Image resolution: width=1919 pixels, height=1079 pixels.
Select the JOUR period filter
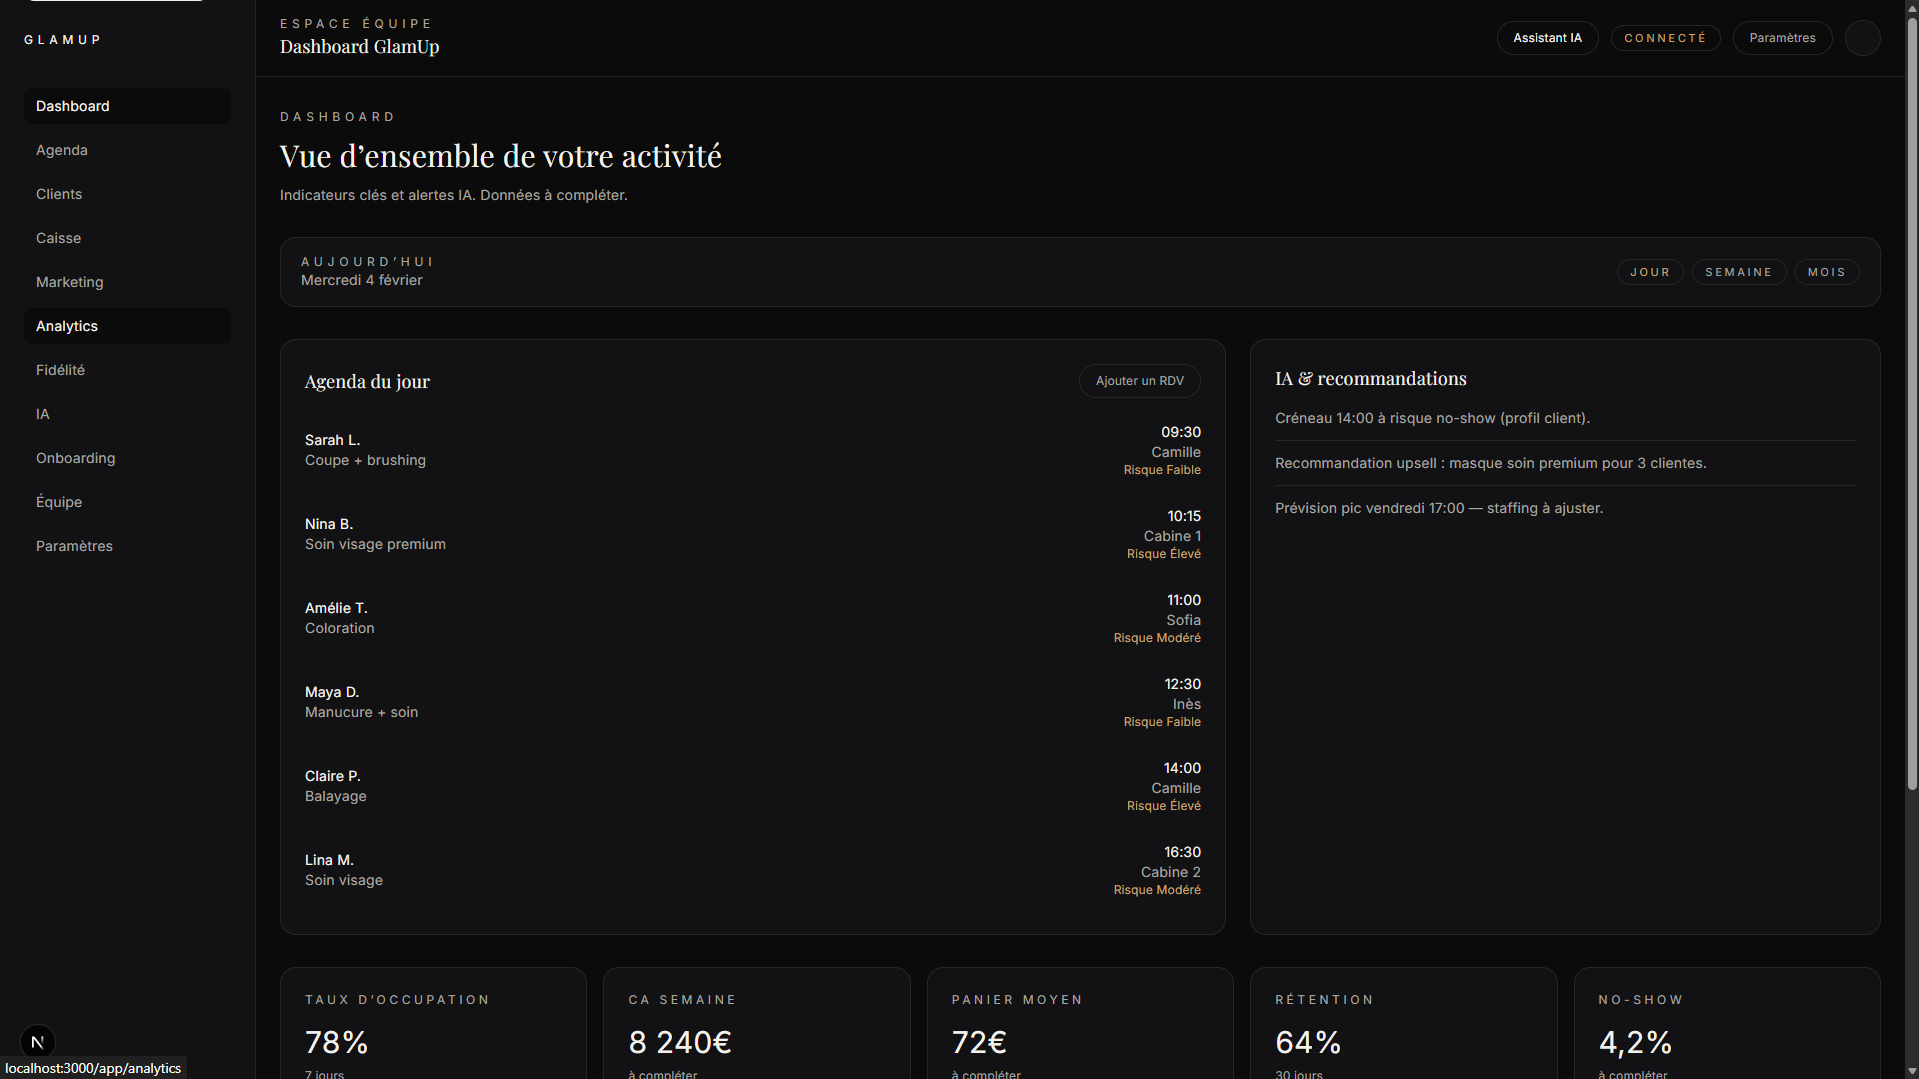click(1649, 272)
